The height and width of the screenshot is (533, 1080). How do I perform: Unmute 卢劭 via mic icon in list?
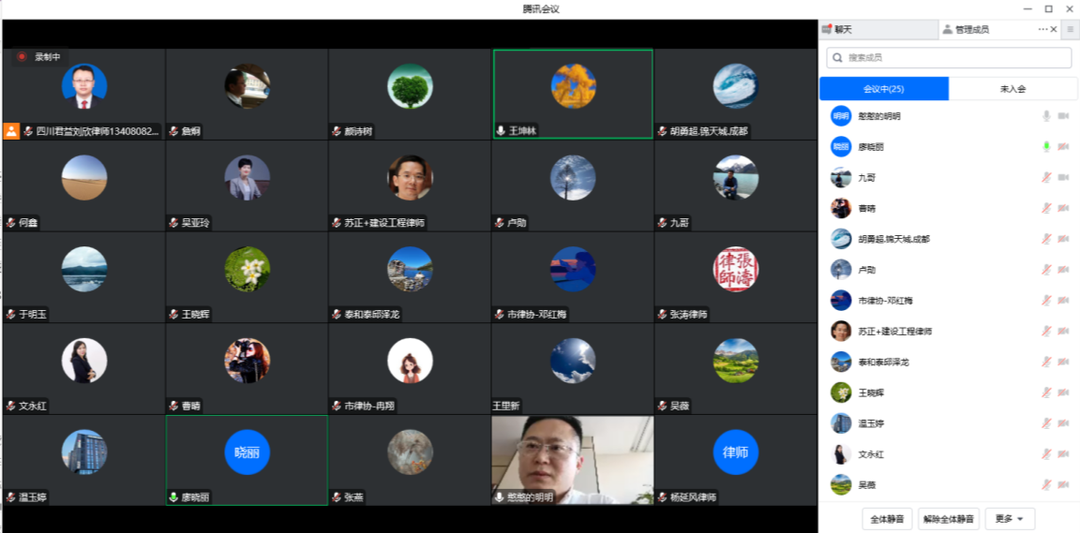[x=1046, y=269]
